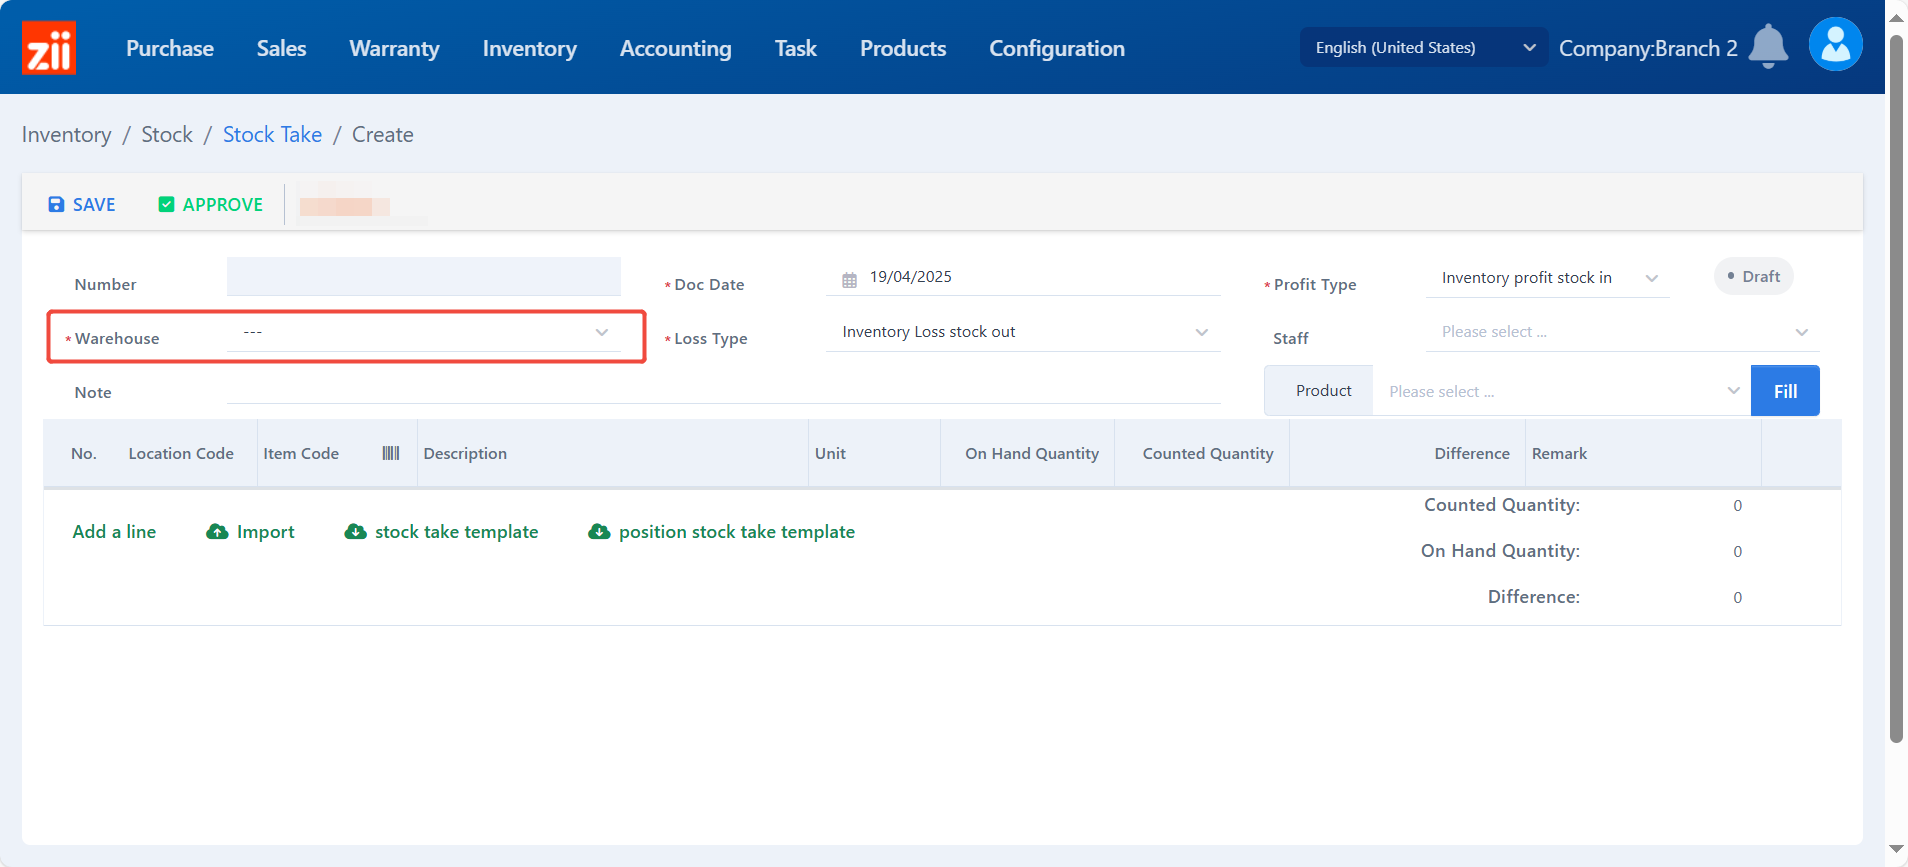Click the Zii logo icon
Image resolution: width=1908 pixels, height=867 pixels.
pos(49,48)
